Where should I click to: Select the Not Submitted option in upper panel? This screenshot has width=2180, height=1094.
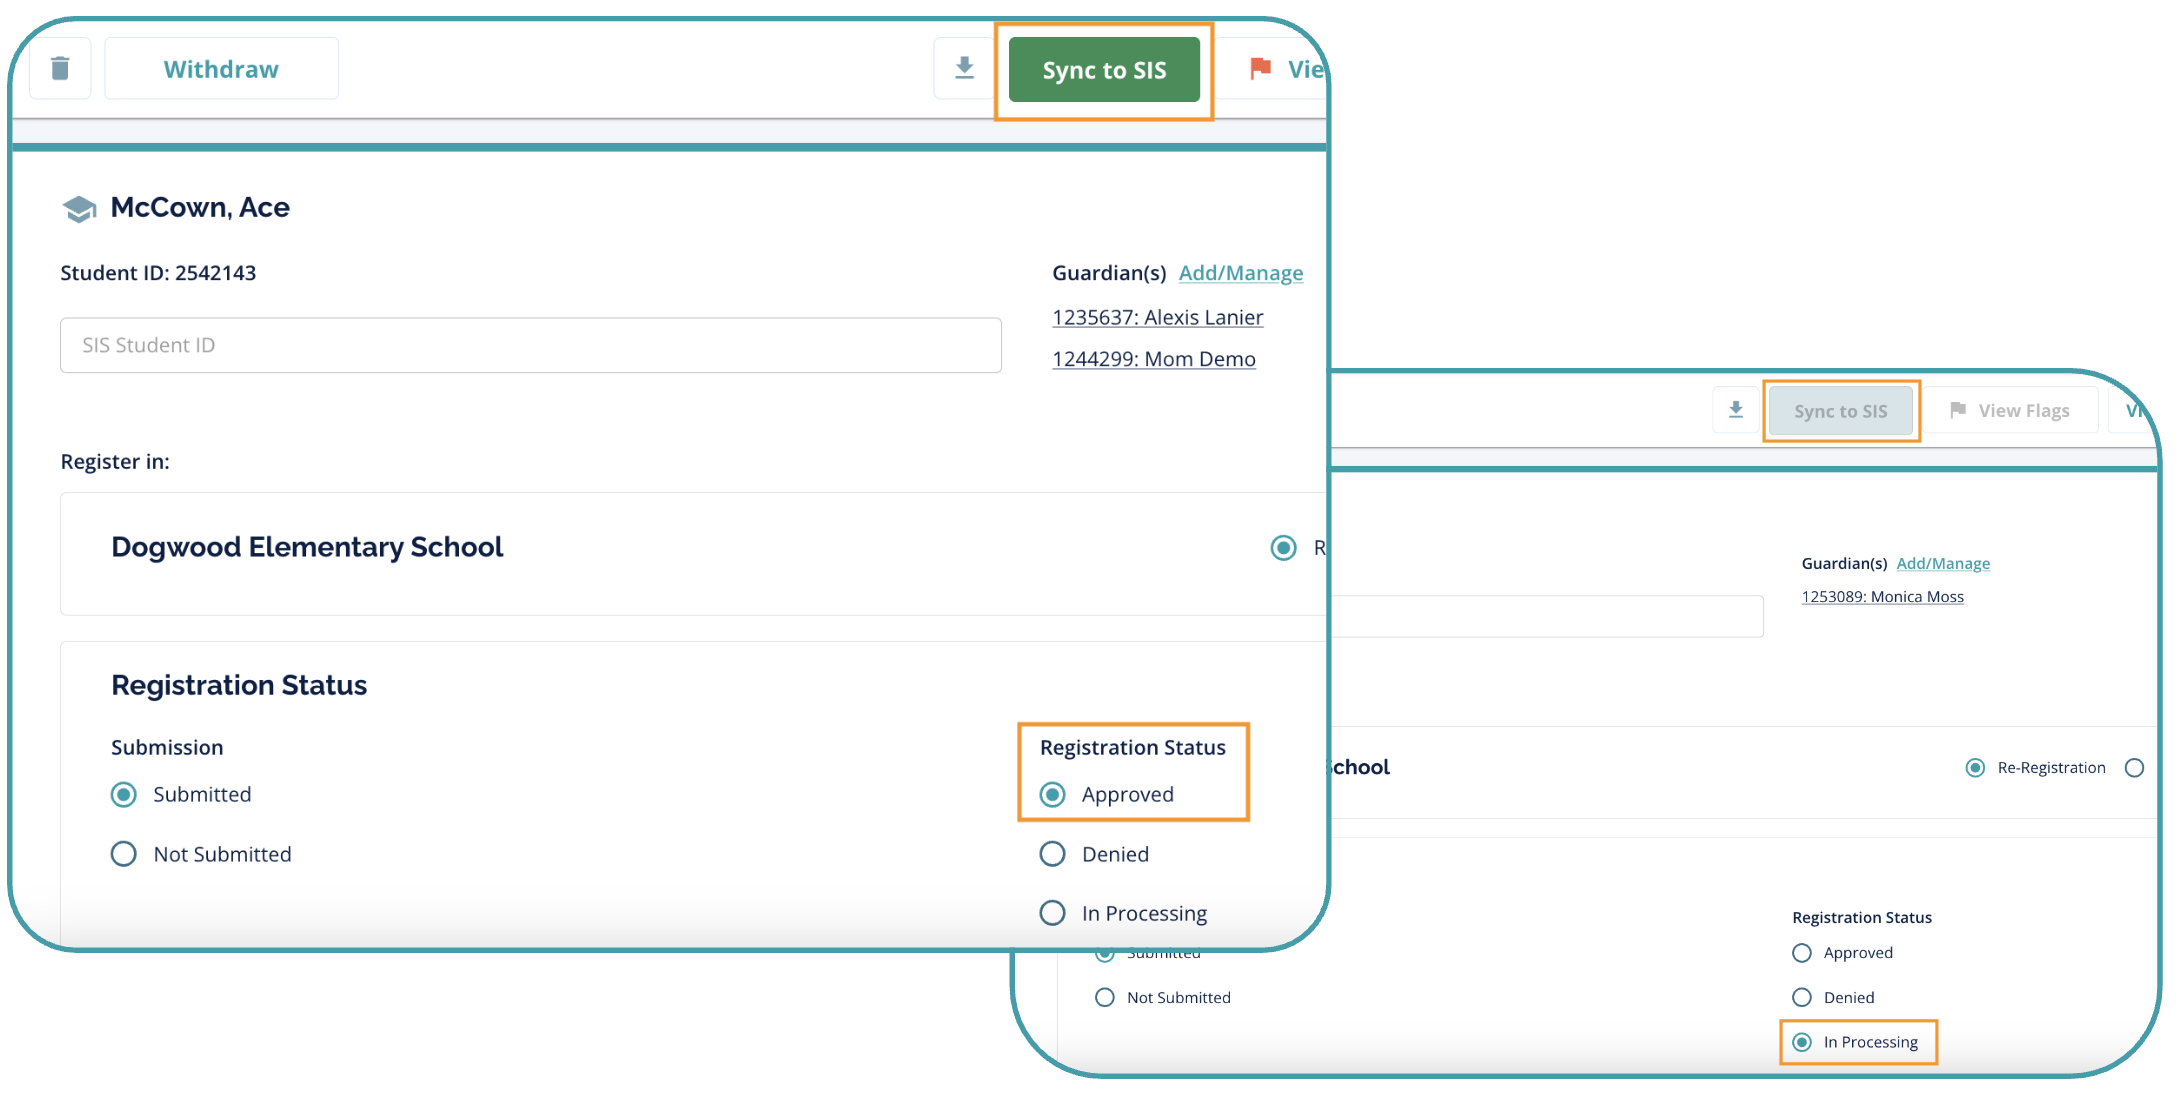[x=124, y=854]
